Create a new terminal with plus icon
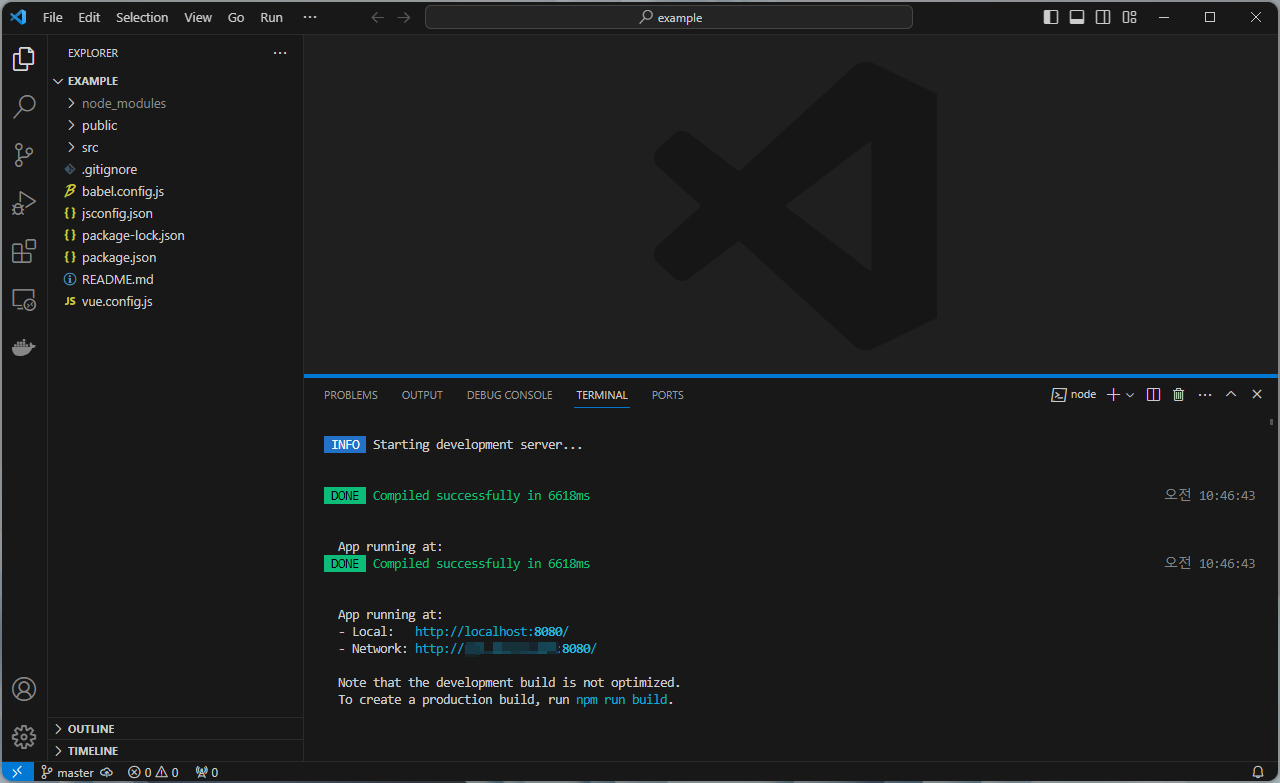Screen dimensions: 1280x783 tap(1113, 395)
